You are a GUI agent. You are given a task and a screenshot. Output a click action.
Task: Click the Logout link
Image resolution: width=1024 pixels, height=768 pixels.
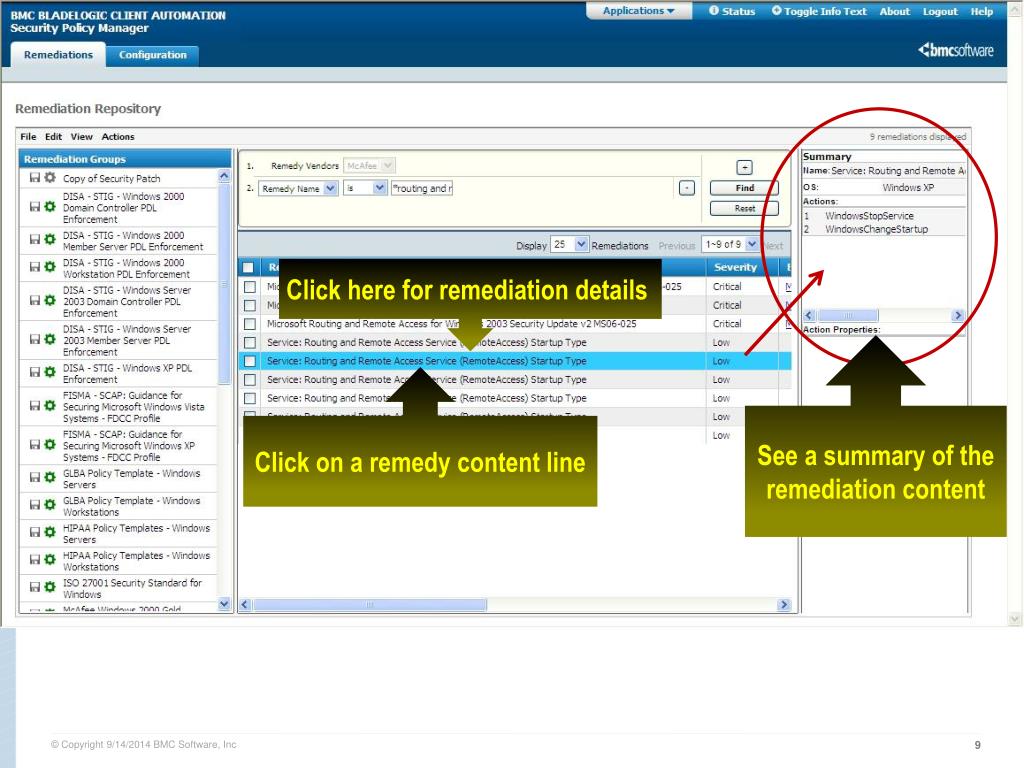940,11
